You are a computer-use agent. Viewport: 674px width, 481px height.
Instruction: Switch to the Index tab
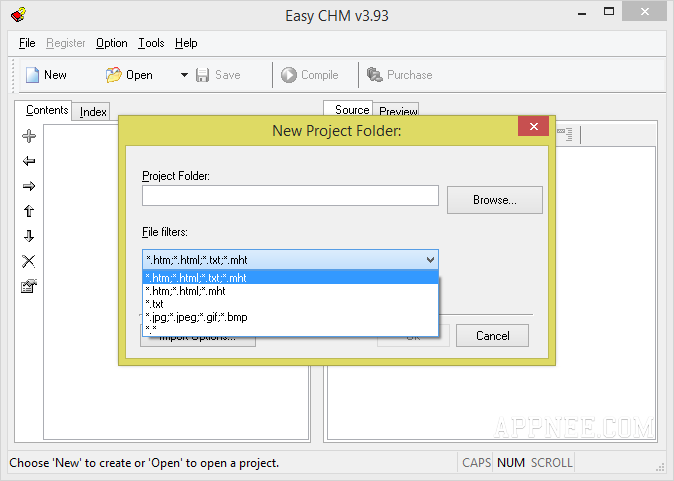coord(91,112)
